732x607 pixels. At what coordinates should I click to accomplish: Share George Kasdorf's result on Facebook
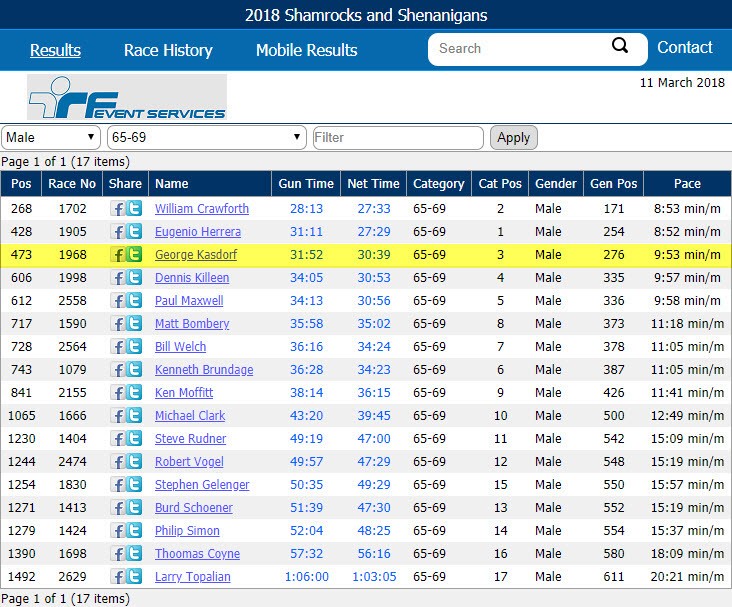pos(118,255)
